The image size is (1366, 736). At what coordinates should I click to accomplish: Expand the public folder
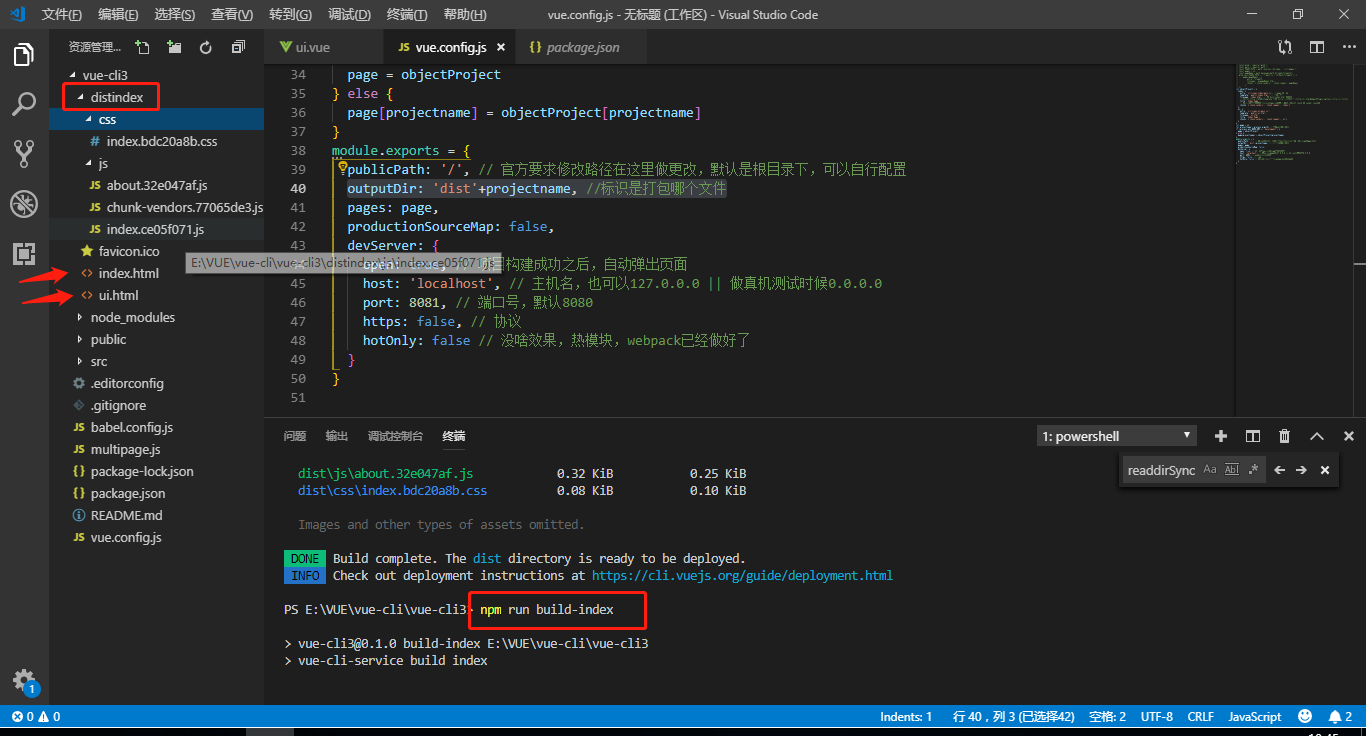click(156, 339)
